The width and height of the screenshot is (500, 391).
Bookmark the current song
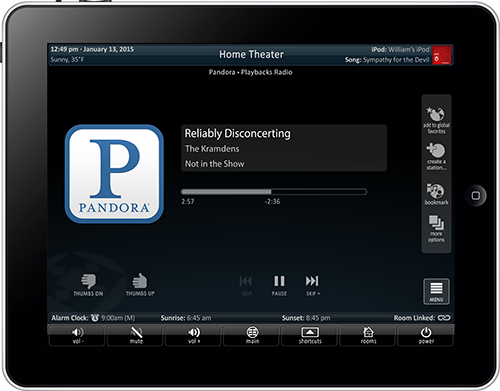tap(435, 191)
